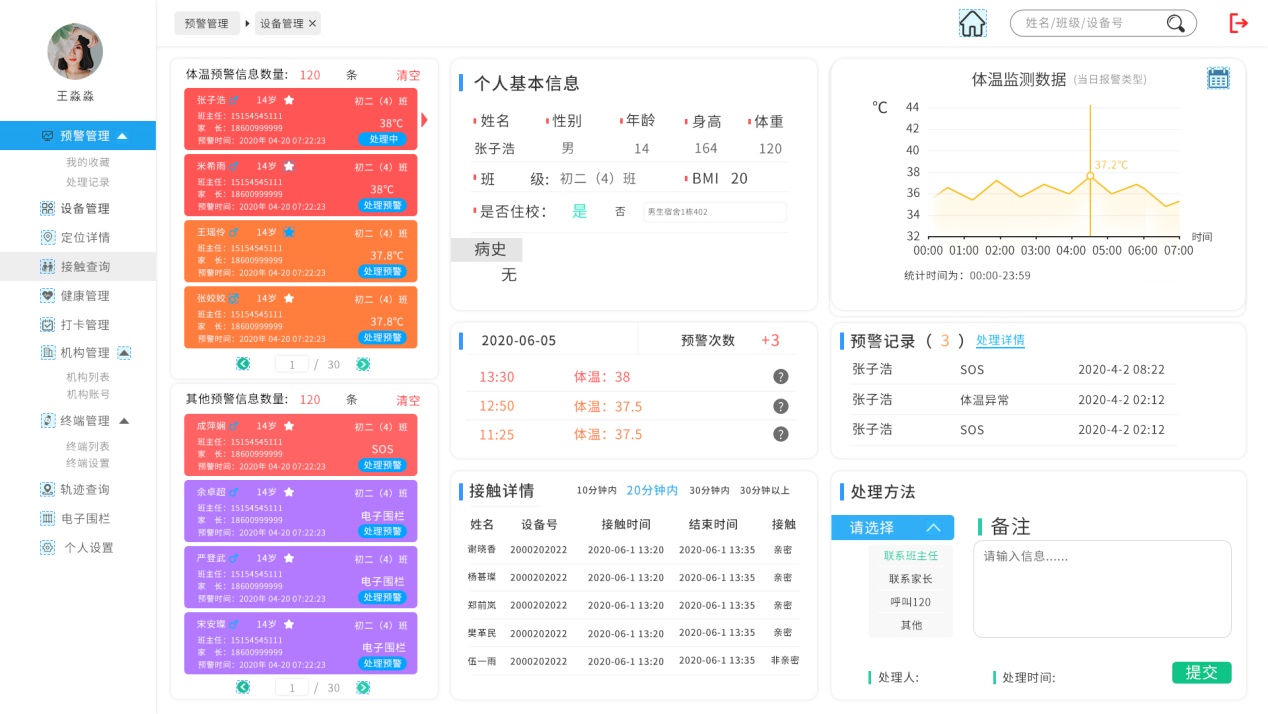This screenshot has width=1268, height=714.
Task: Go to the home page icon
Action: pyautogui.click(x=972, y=23)
